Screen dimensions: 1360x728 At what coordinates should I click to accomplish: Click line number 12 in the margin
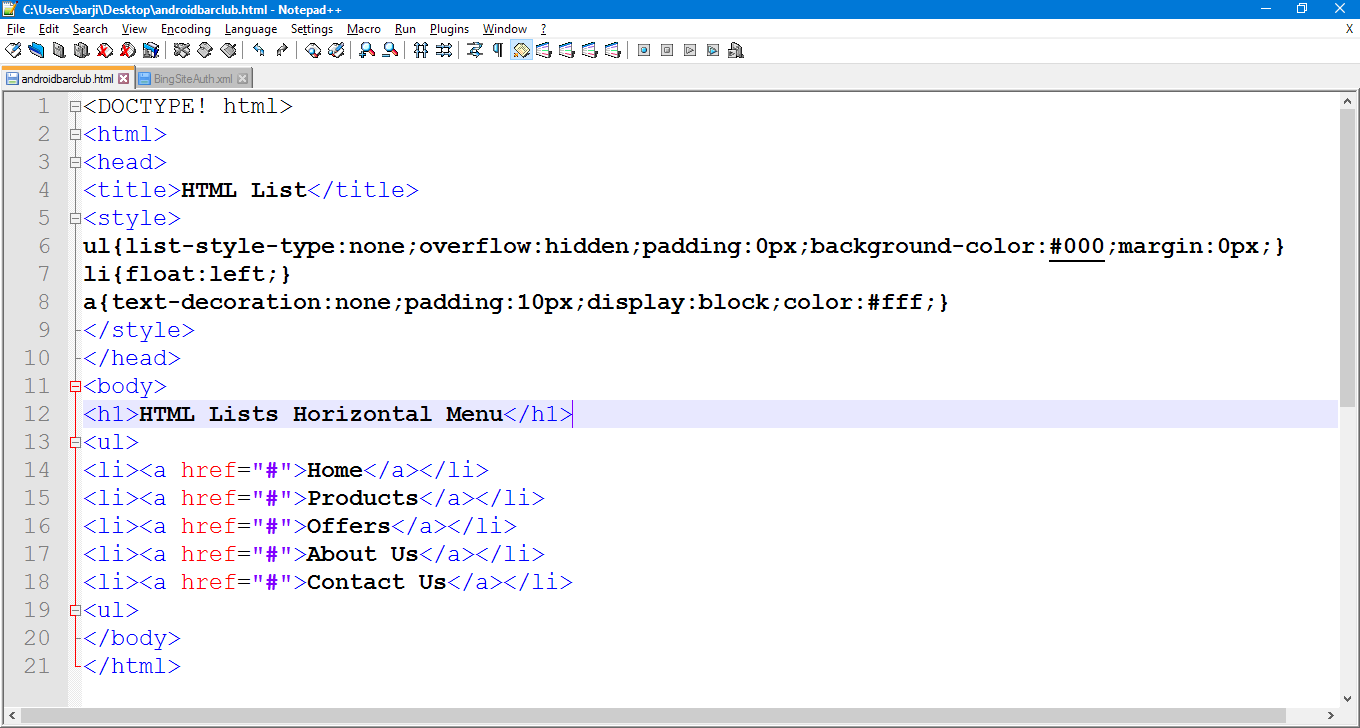pyautogui.click(x=37, y=414)
